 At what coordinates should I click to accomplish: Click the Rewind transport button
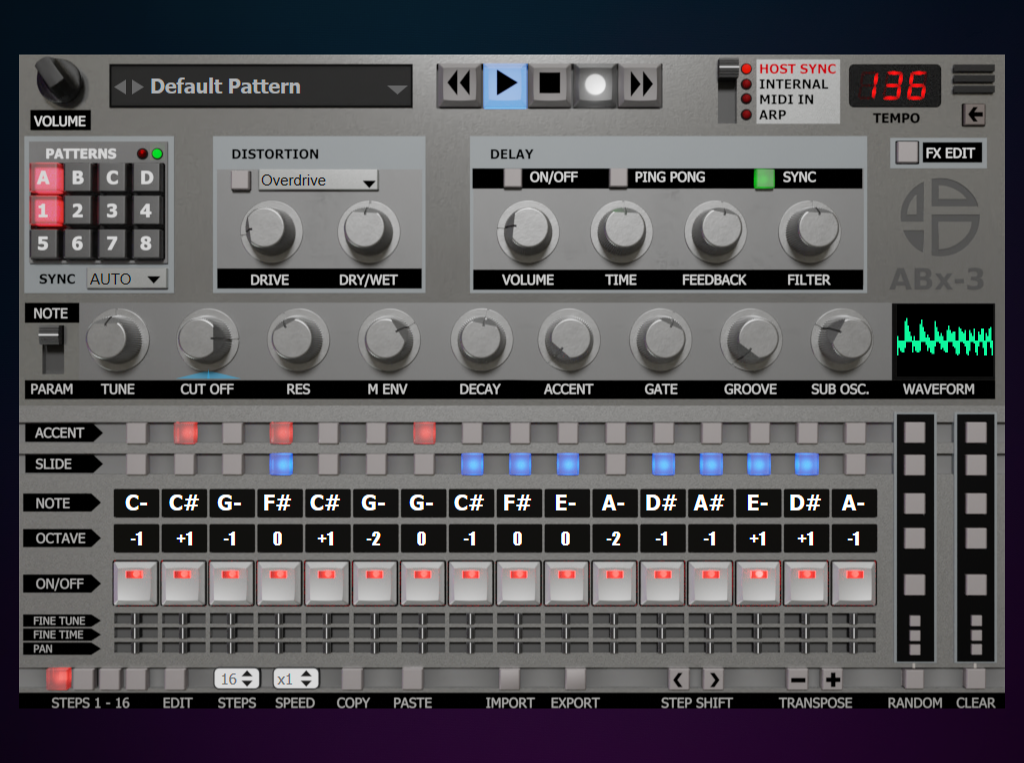(460, 85)
